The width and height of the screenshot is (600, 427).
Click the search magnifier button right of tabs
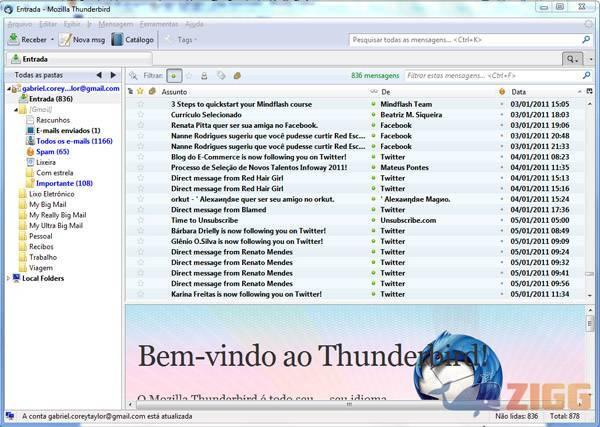pos(571,59)
